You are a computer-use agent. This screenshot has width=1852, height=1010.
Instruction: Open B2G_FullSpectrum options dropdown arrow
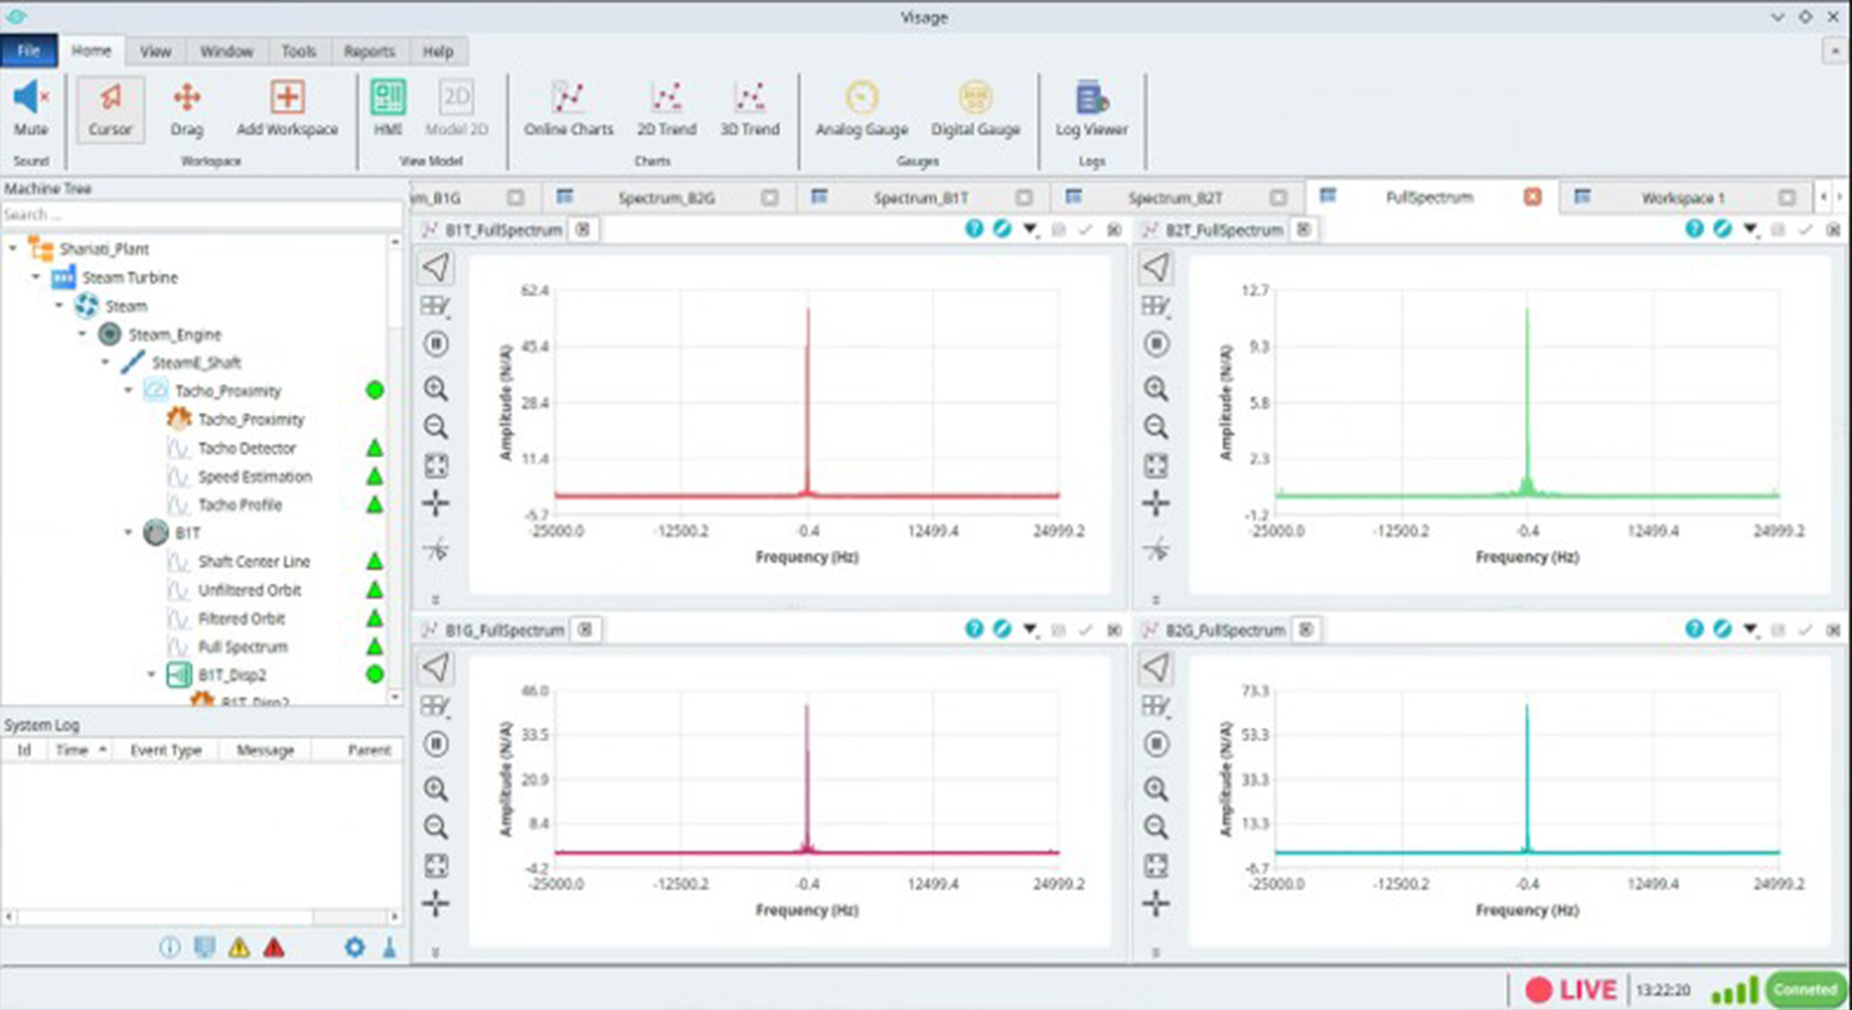click(x=1750, y=630)
